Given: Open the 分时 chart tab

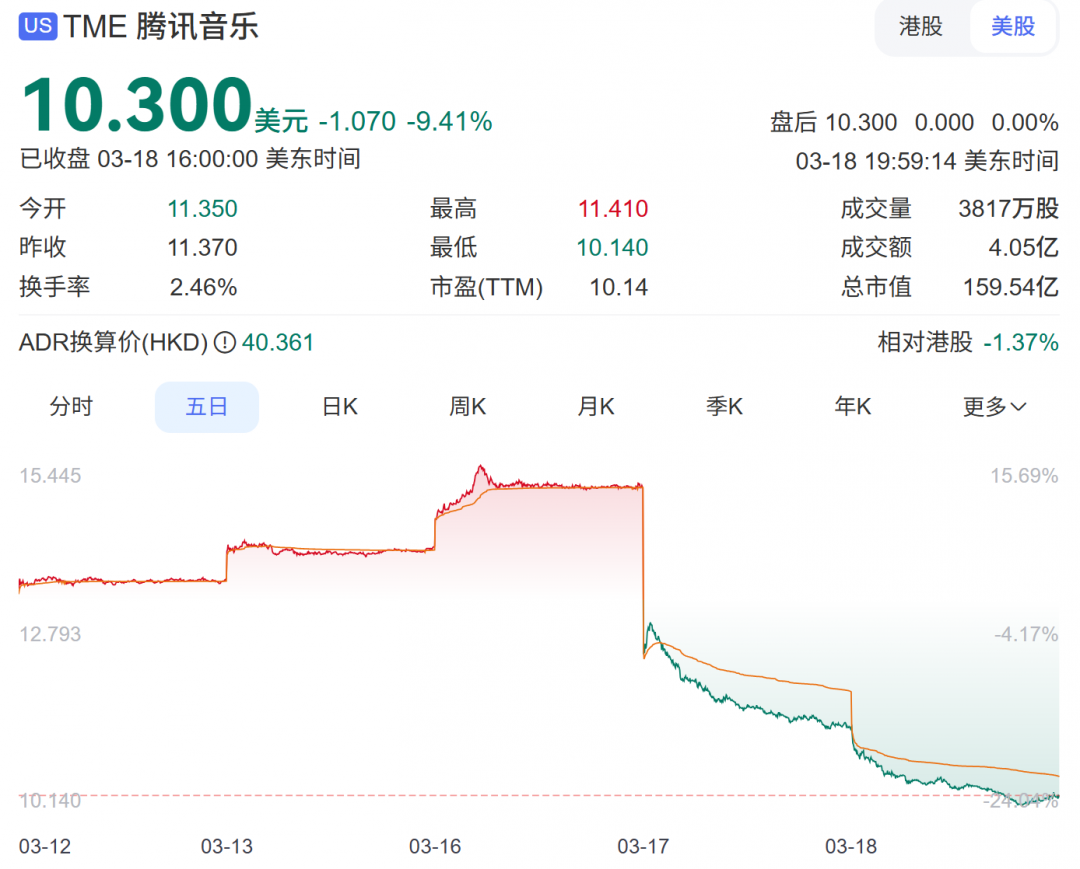Looking at the screenshot, I should 71,407.
